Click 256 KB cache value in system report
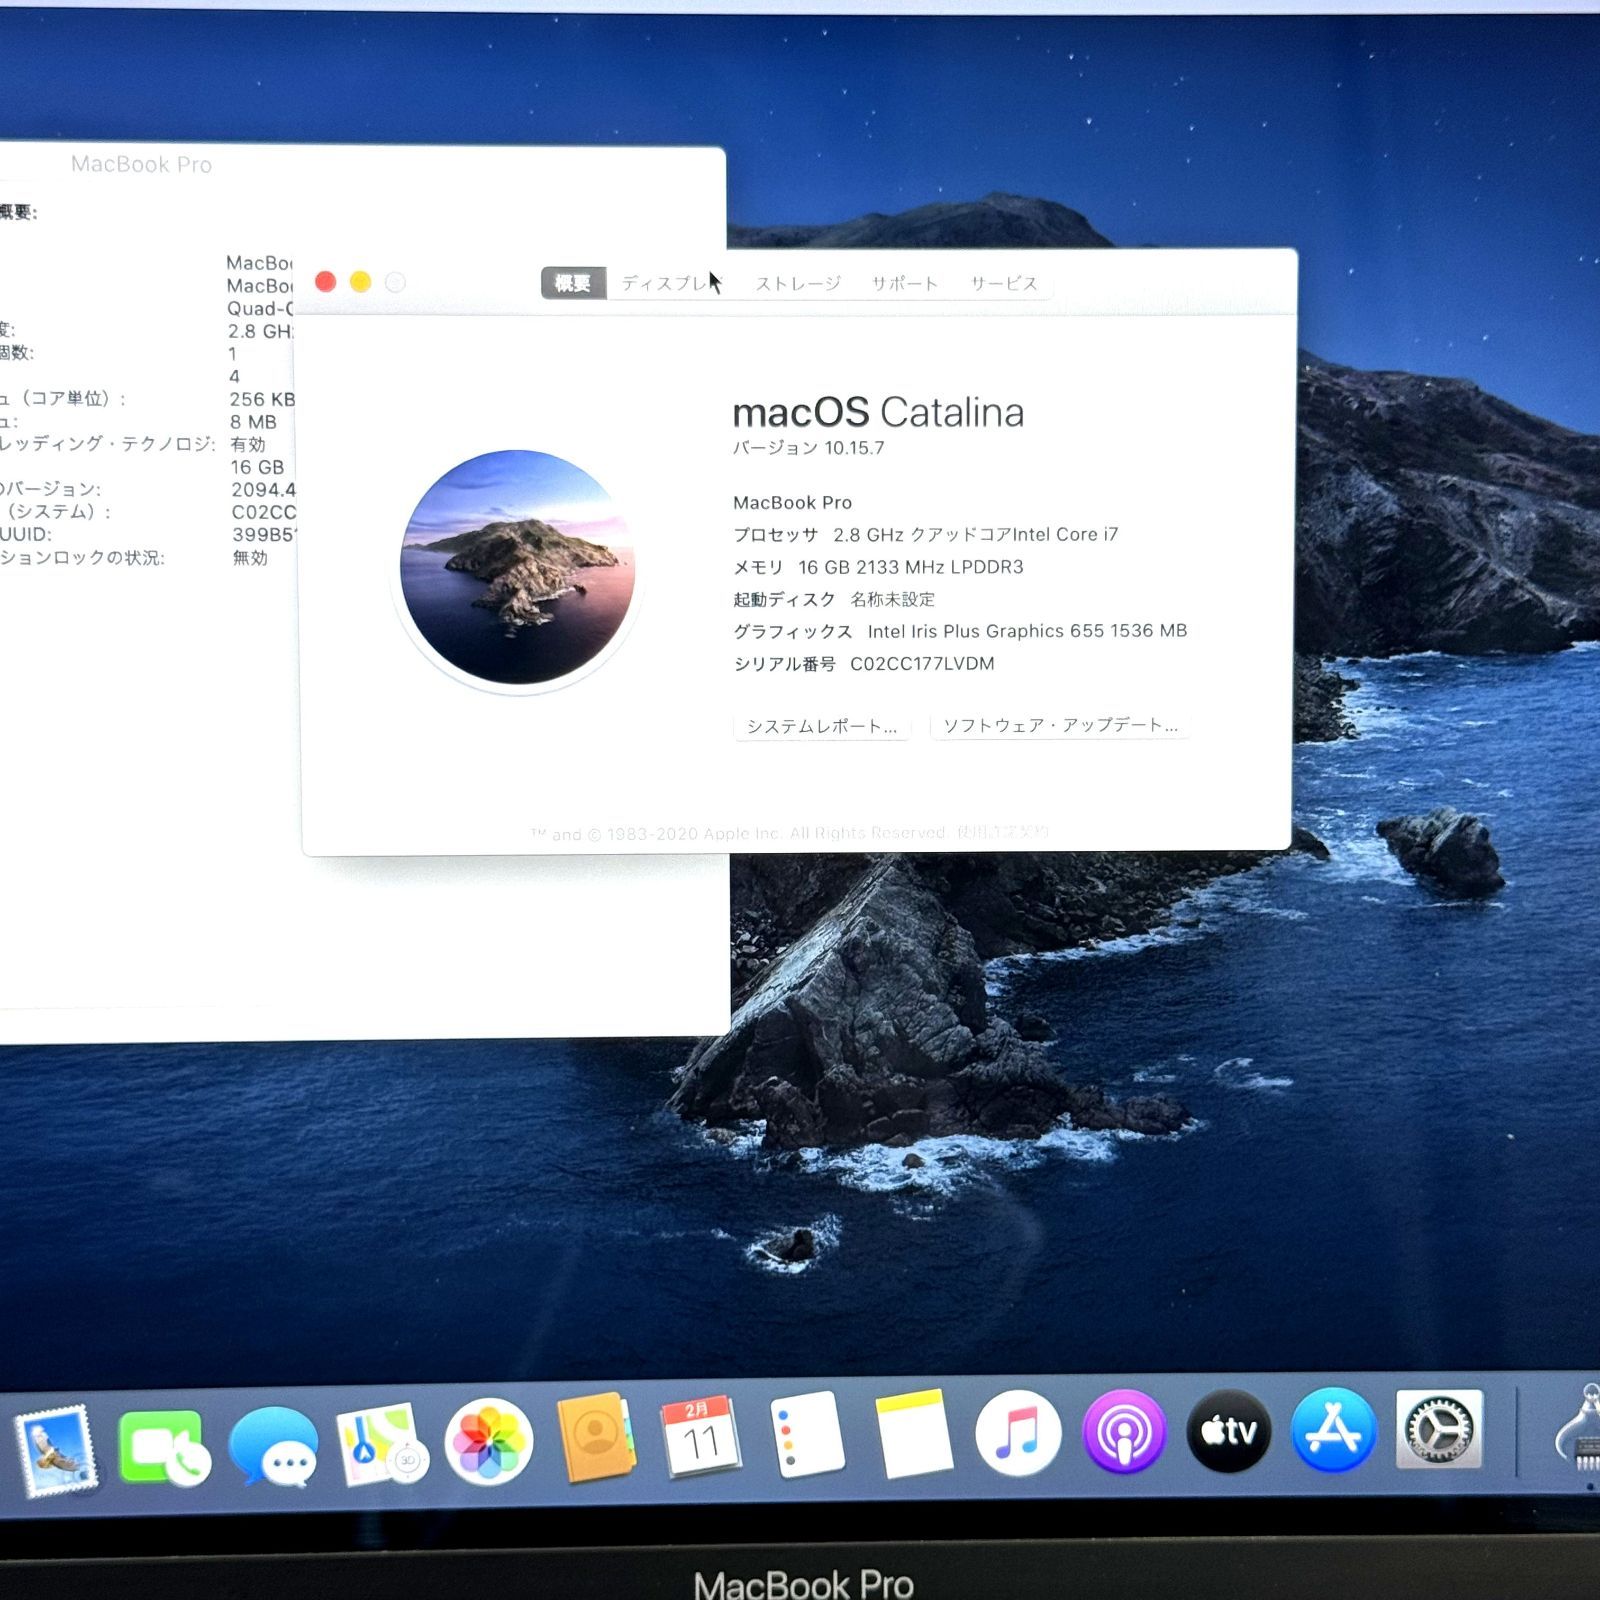The image size is (1600, 1600). pyautogui.click(x=262, y=399)
